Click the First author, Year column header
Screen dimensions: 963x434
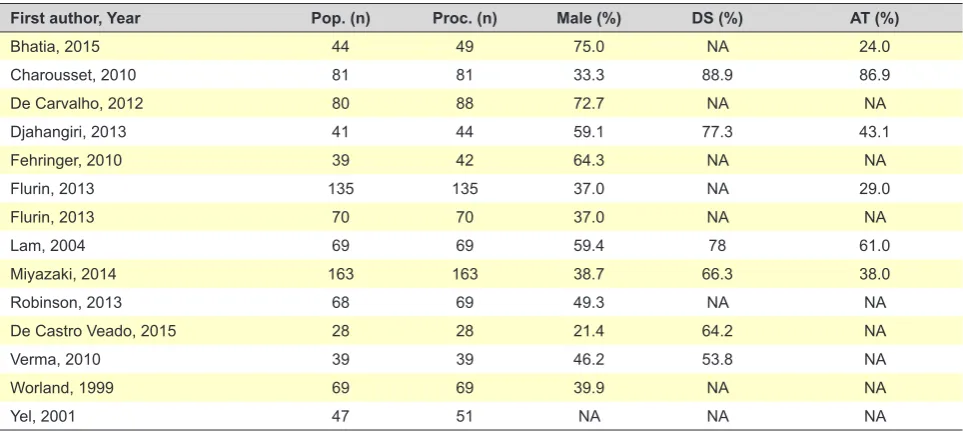coord(76,18)
